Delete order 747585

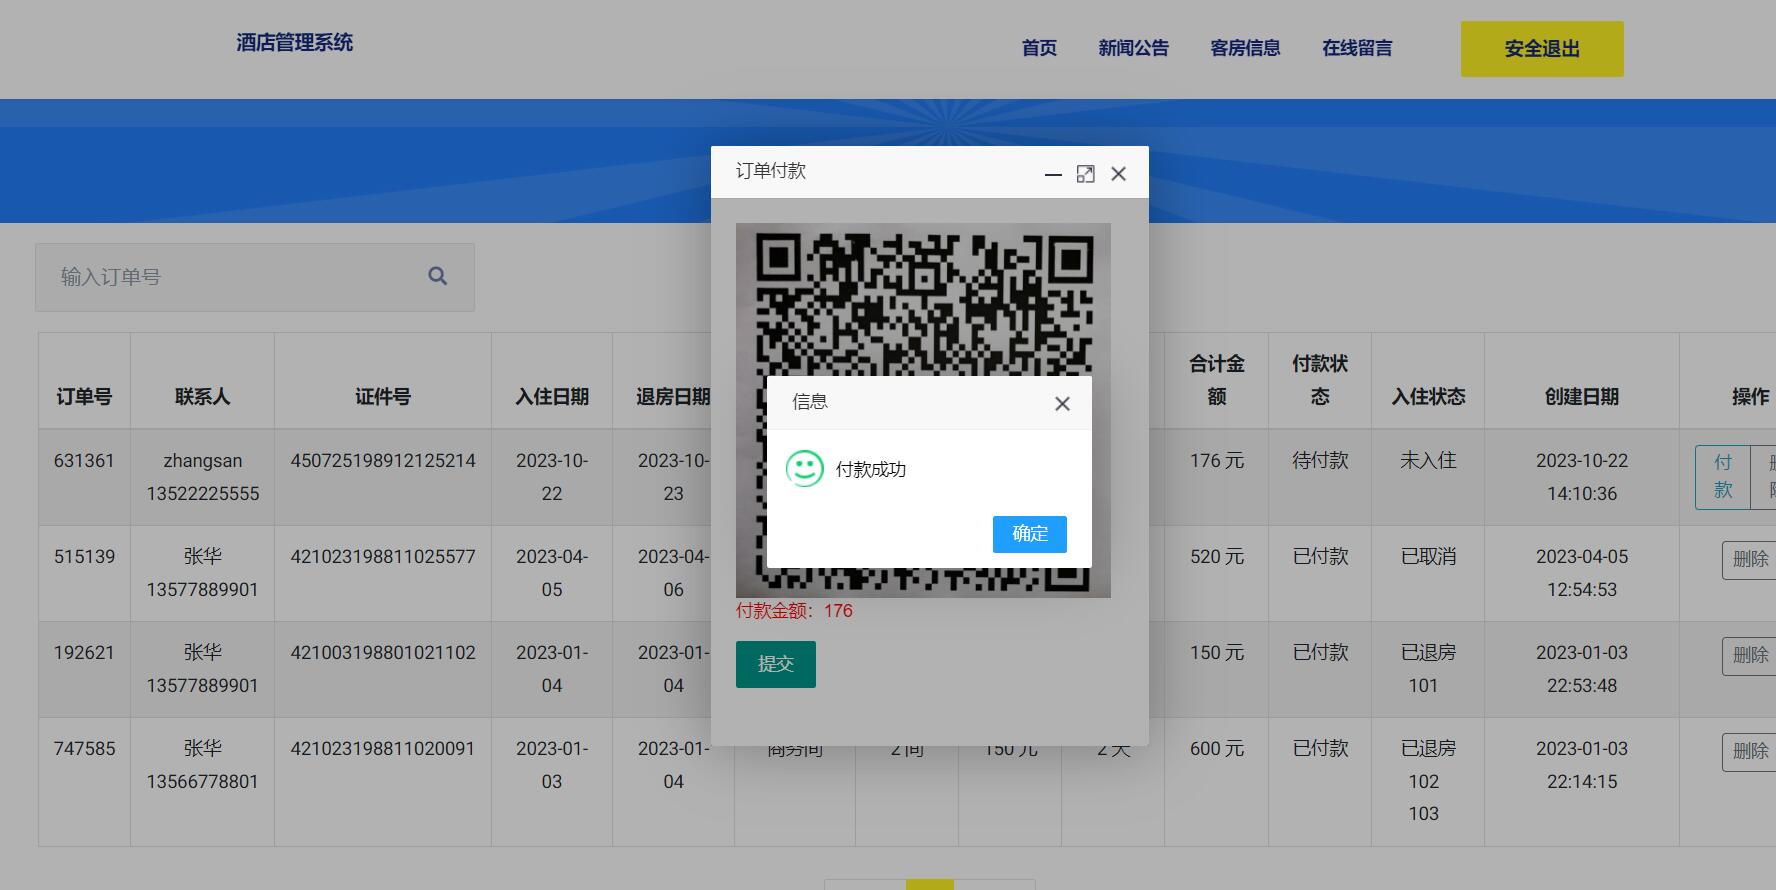point(1750,751)
